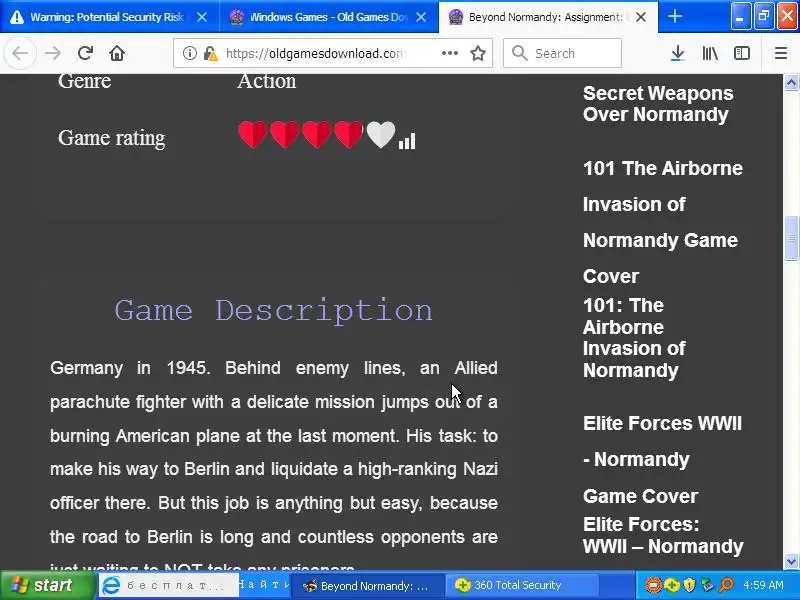Open the Firefox hamburger menu
The height and width of the screenshot is (600, 800).
pyautogui.click(x=781, y=53)
